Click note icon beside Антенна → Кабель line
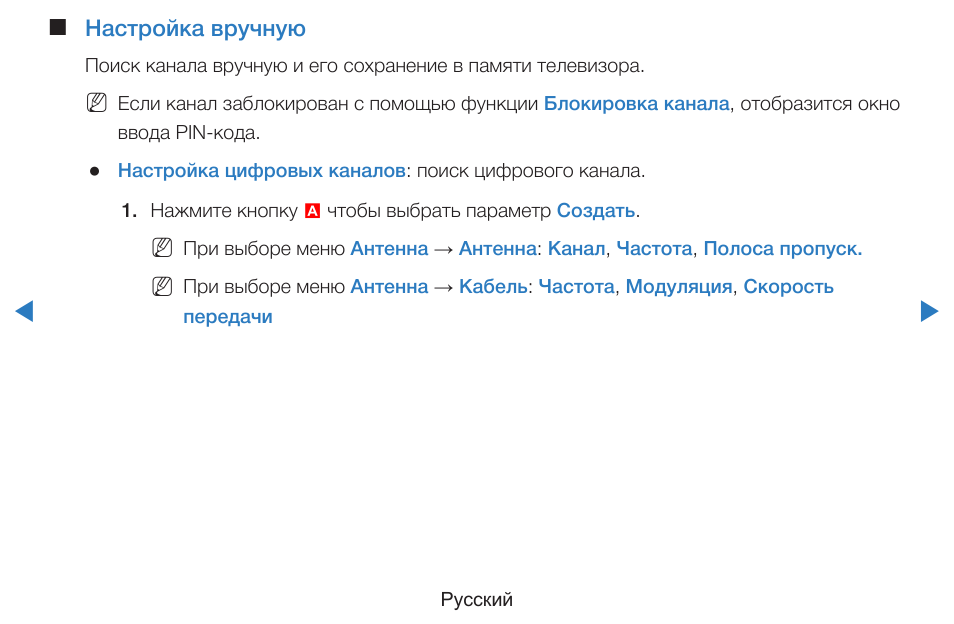 click(162, 286)
